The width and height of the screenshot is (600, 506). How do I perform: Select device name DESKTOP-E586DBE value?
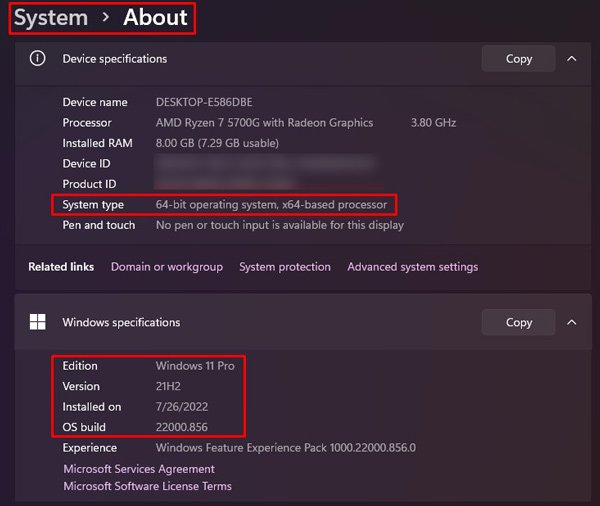pos(204,102)
